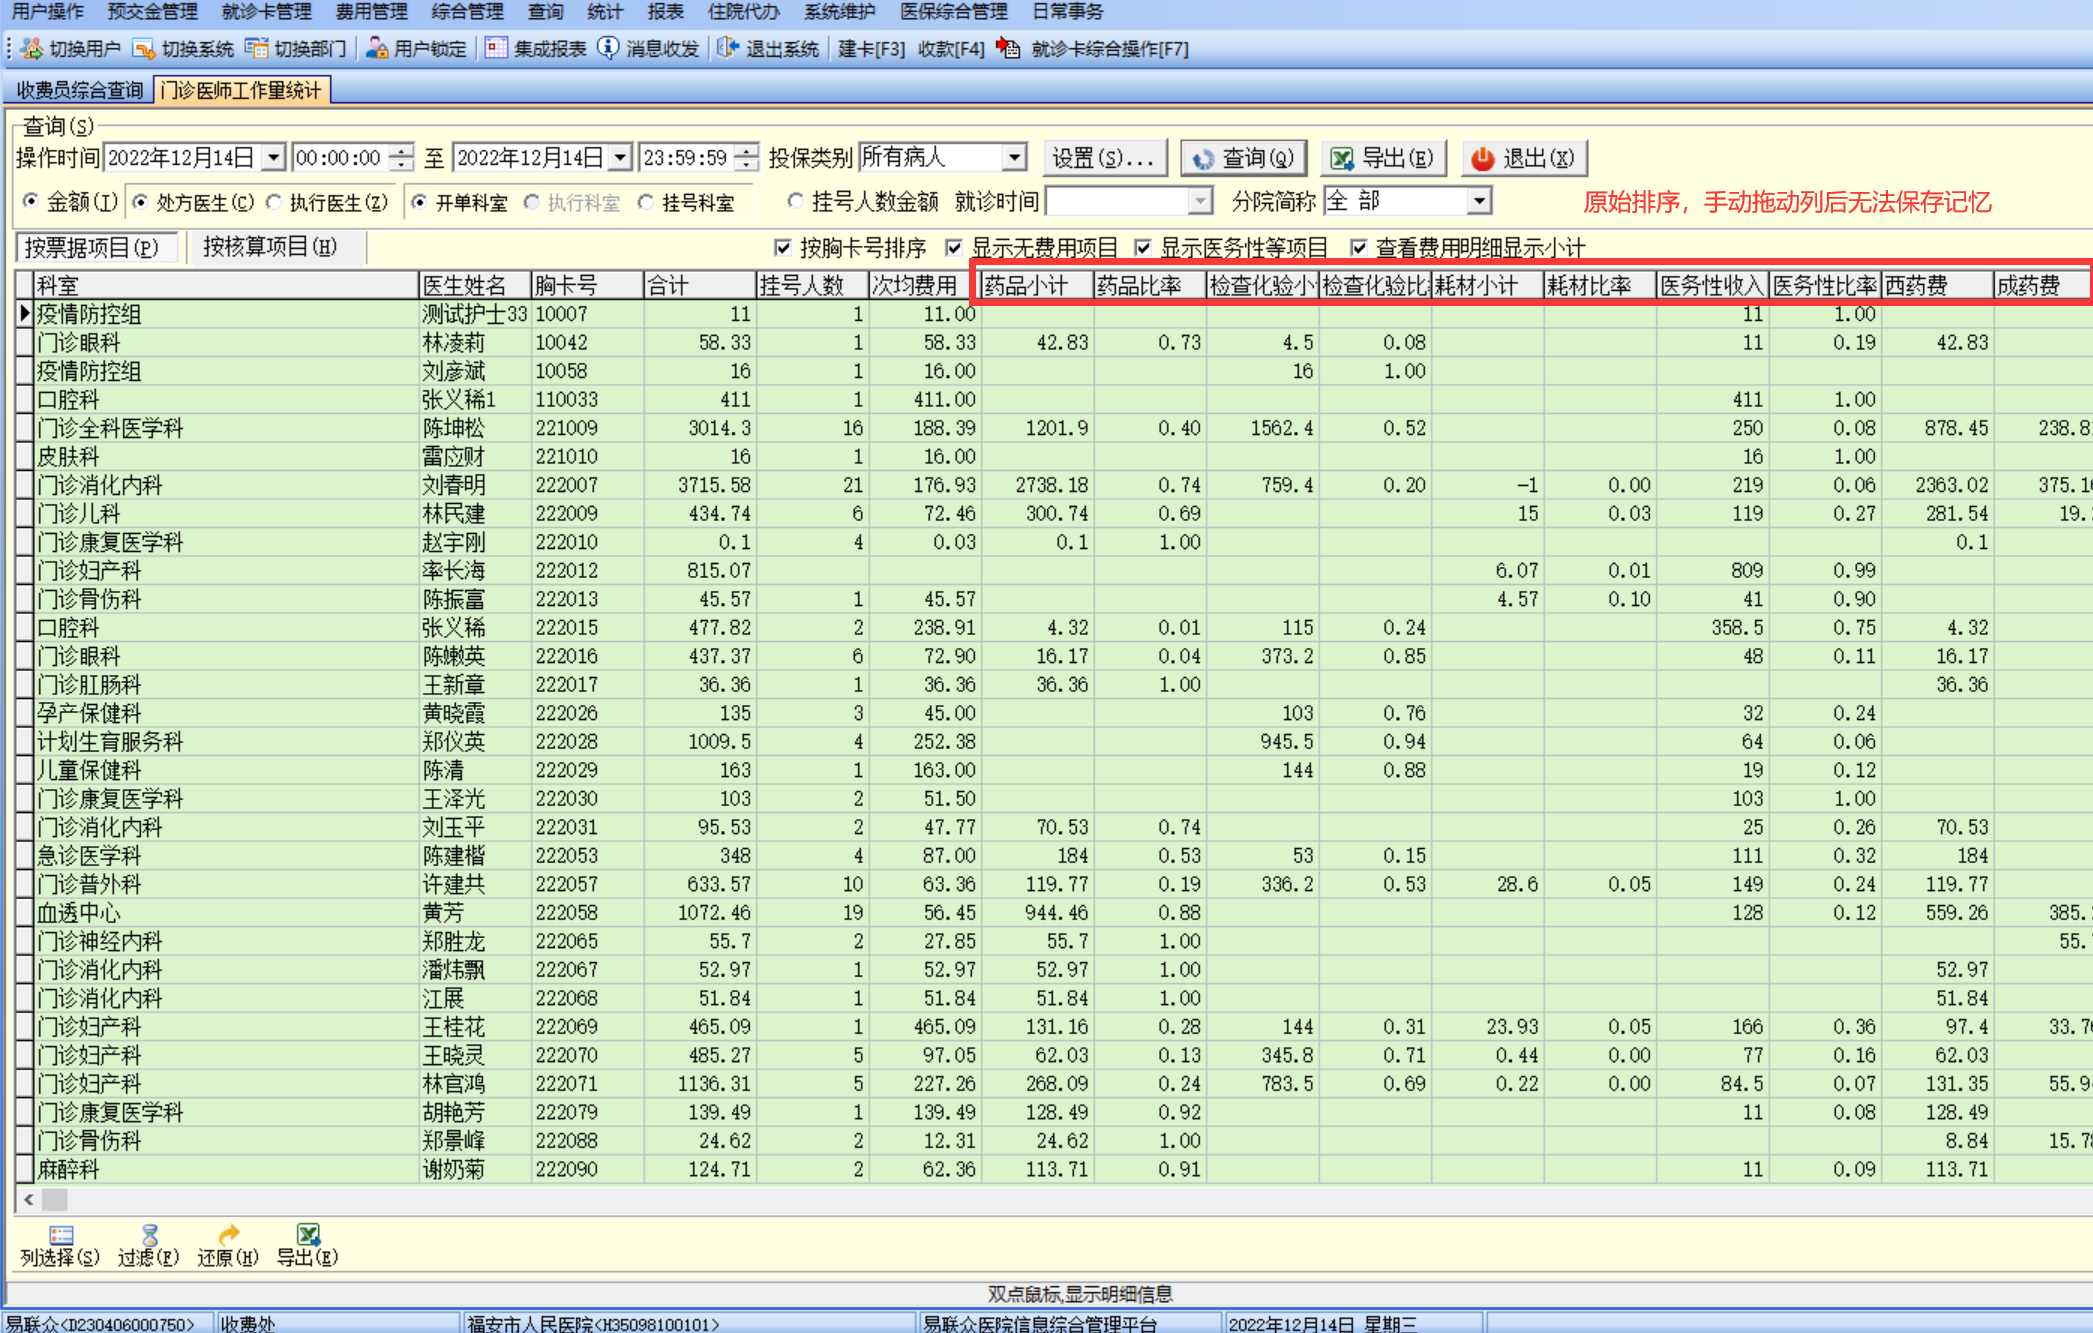Click the 查询 query button
Screen dimensions: 2093x1333
[1243, 157]
